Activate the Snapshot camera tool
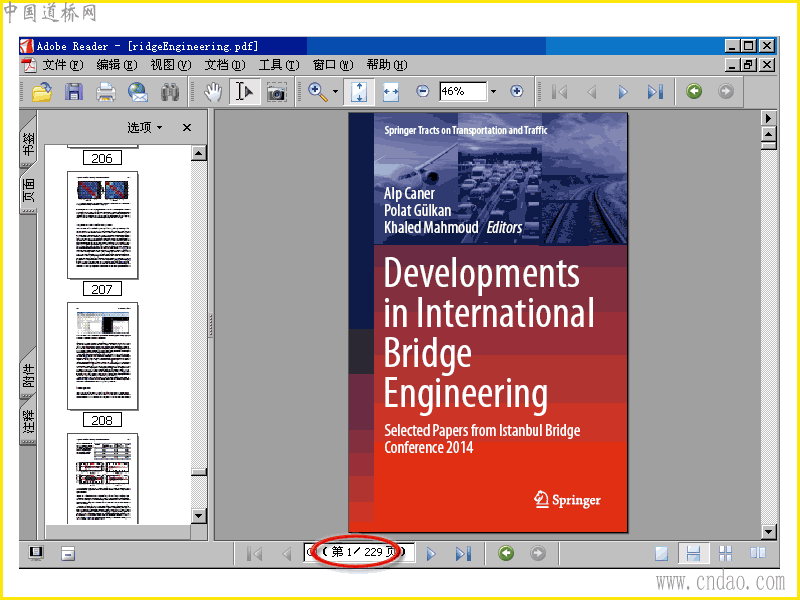The width and height of the screenshot is (800, 600). 276,92
